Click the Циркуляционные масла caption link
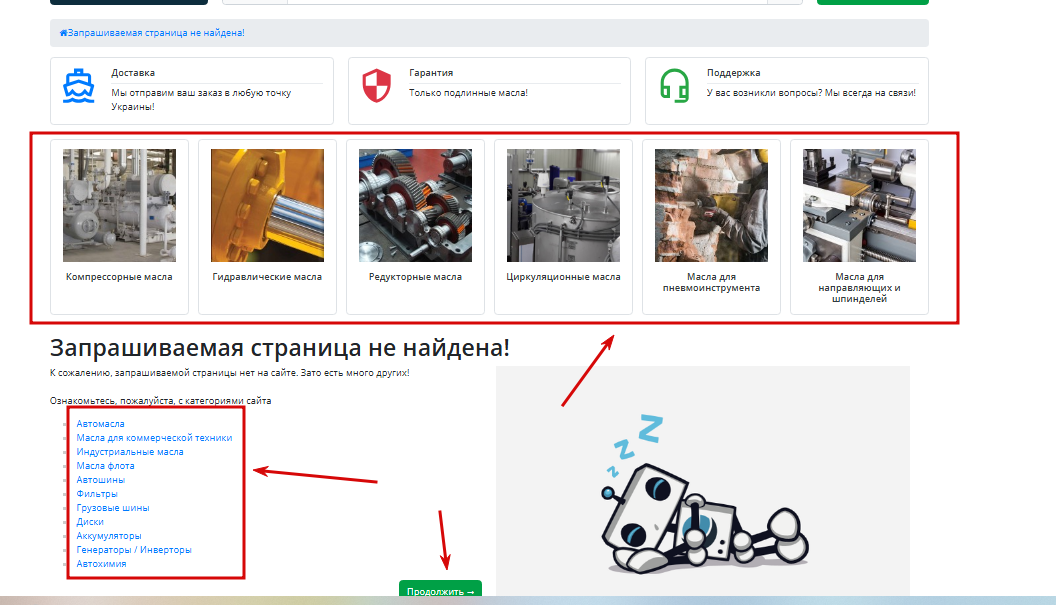The width and height of the screenshot is (1056, 605). click(x=564, y=277)
